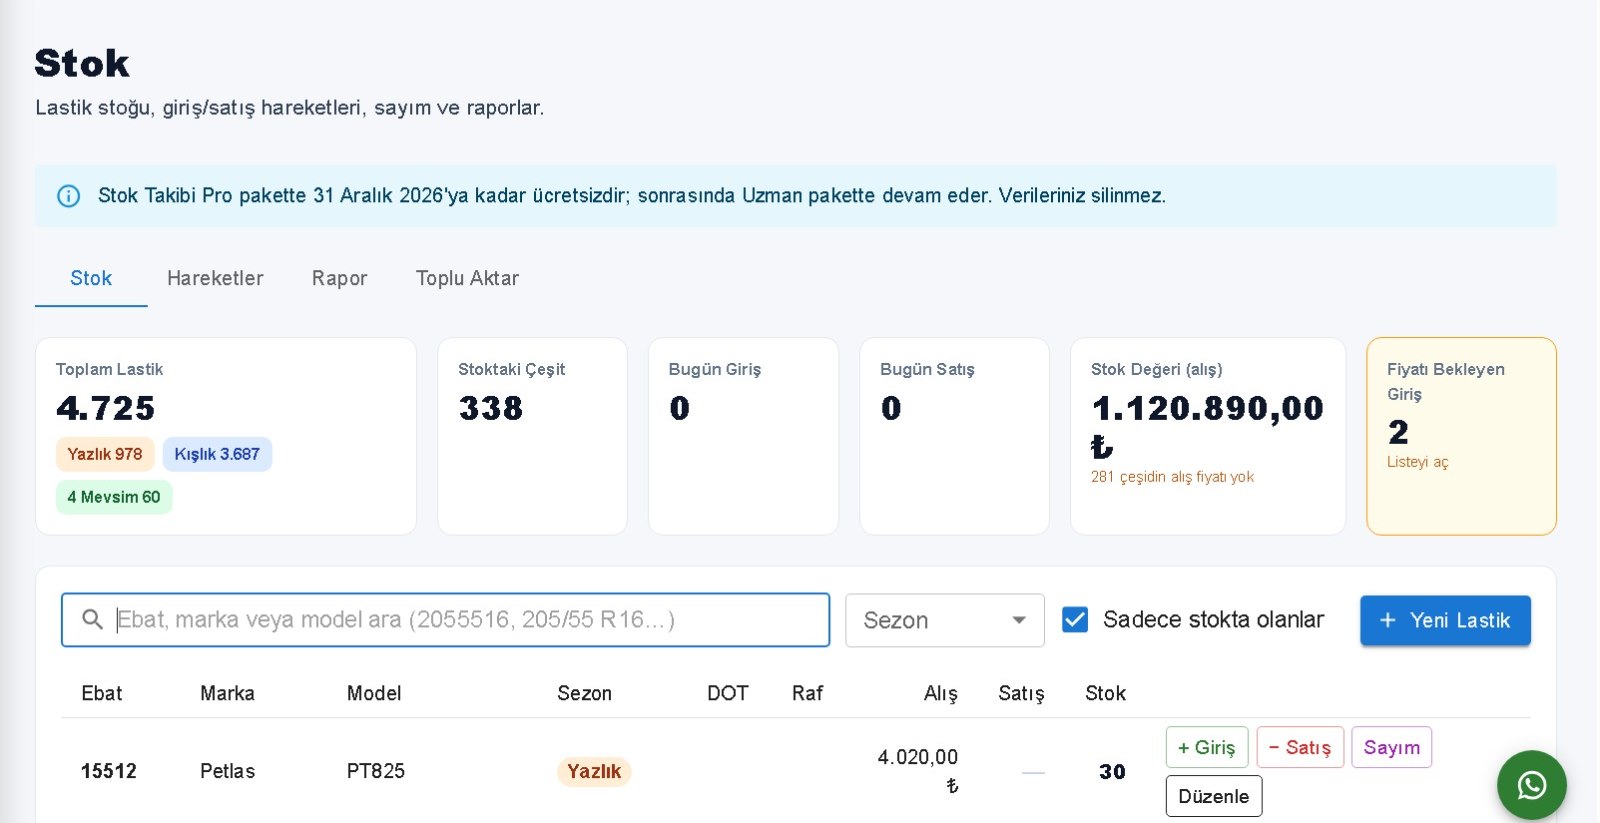The height and width of the screenshot is (823, 1600).
Task: Open the Hareketler tab
Action: point(215,278)
